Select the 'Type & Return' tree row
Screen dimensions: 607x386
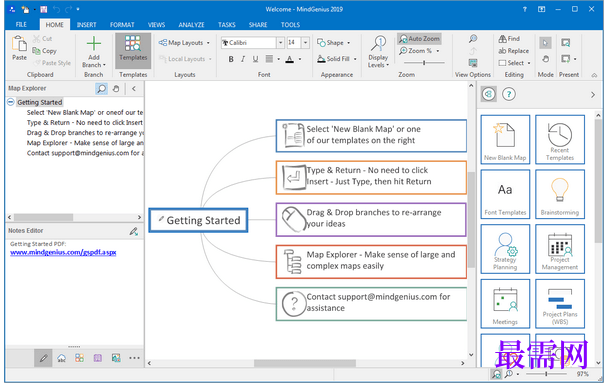tap(85, 122)
